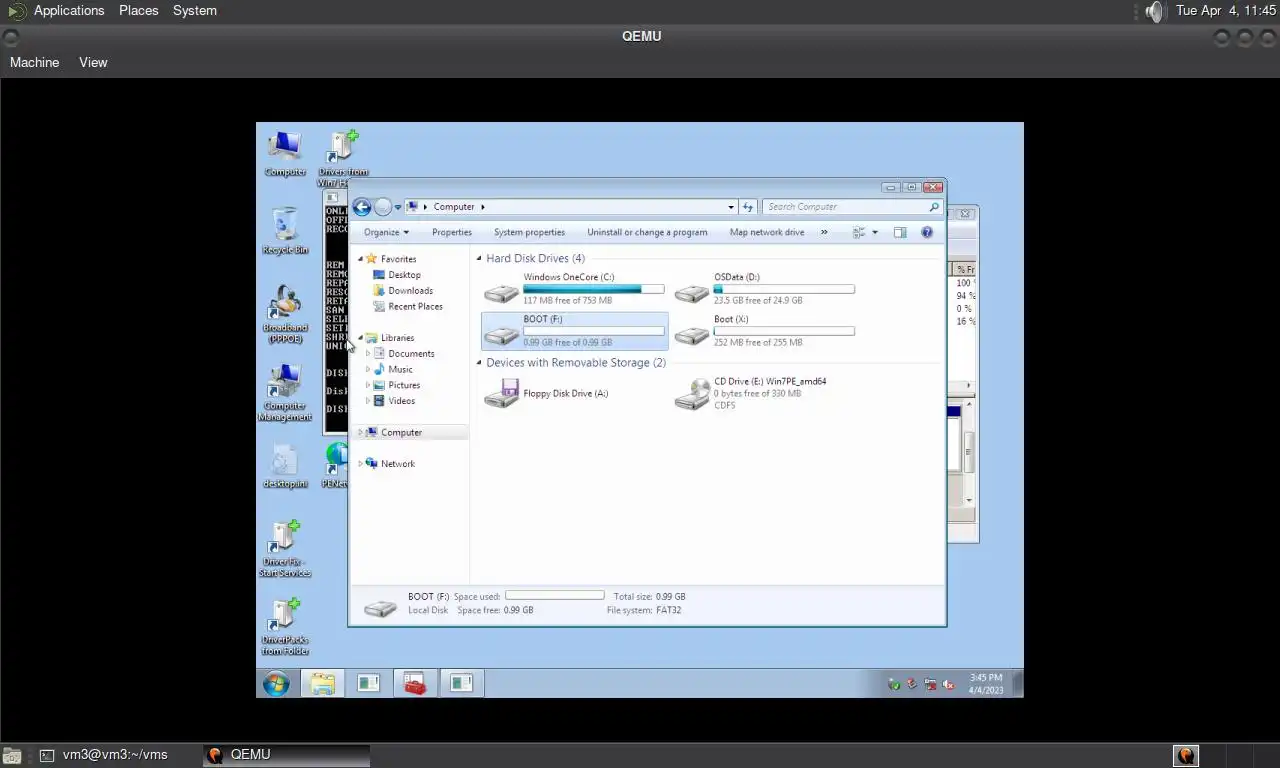Open the view options dropdown arrow
The image size is (1280, 768).
point(875,232)
